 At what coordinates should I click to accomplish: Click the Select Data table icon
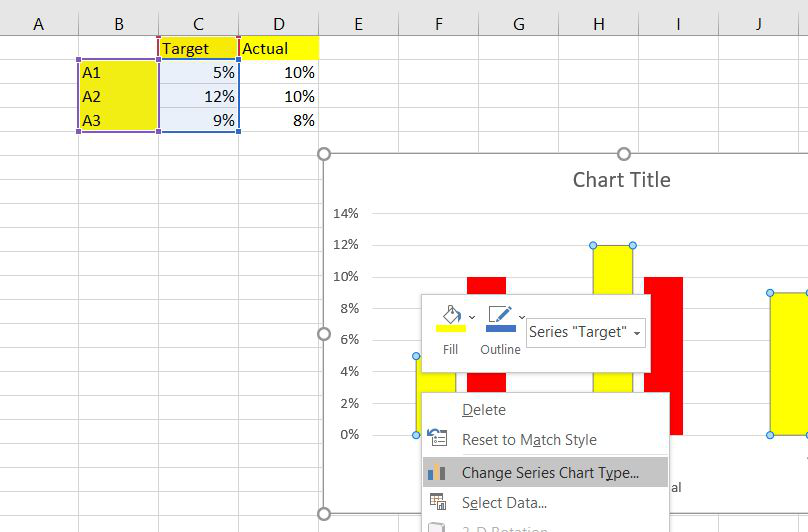point(437,503)
